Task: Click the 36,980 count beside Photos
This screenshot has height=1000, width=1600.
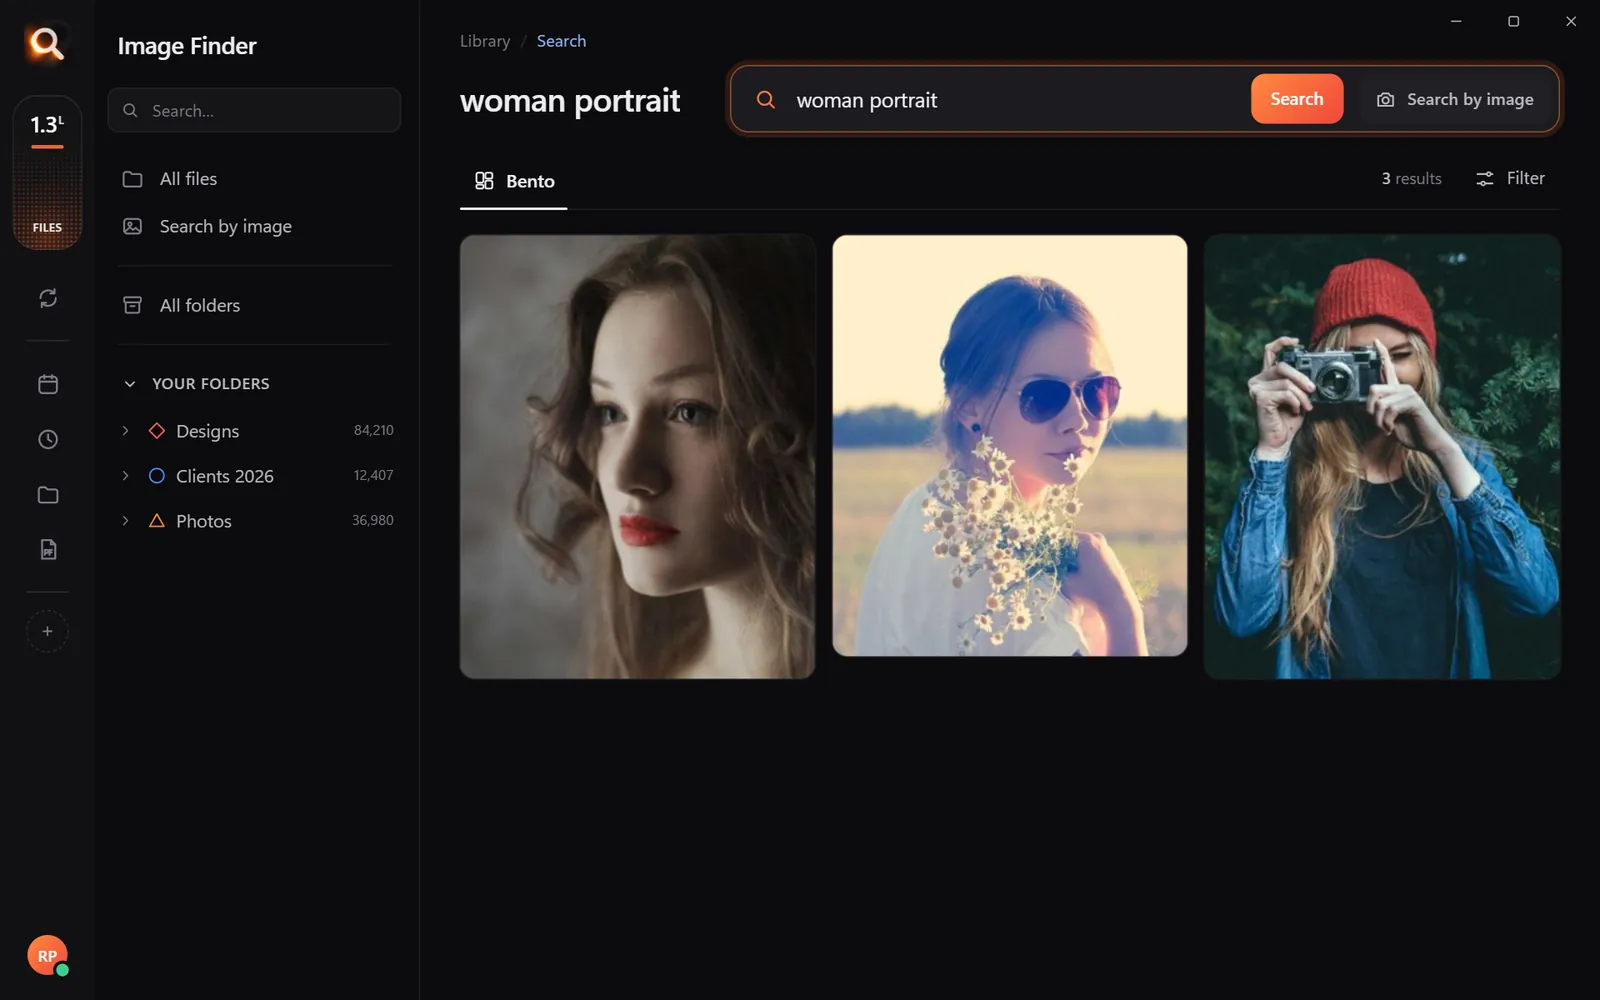Action: pyautogui.click(x=373, y=520)
